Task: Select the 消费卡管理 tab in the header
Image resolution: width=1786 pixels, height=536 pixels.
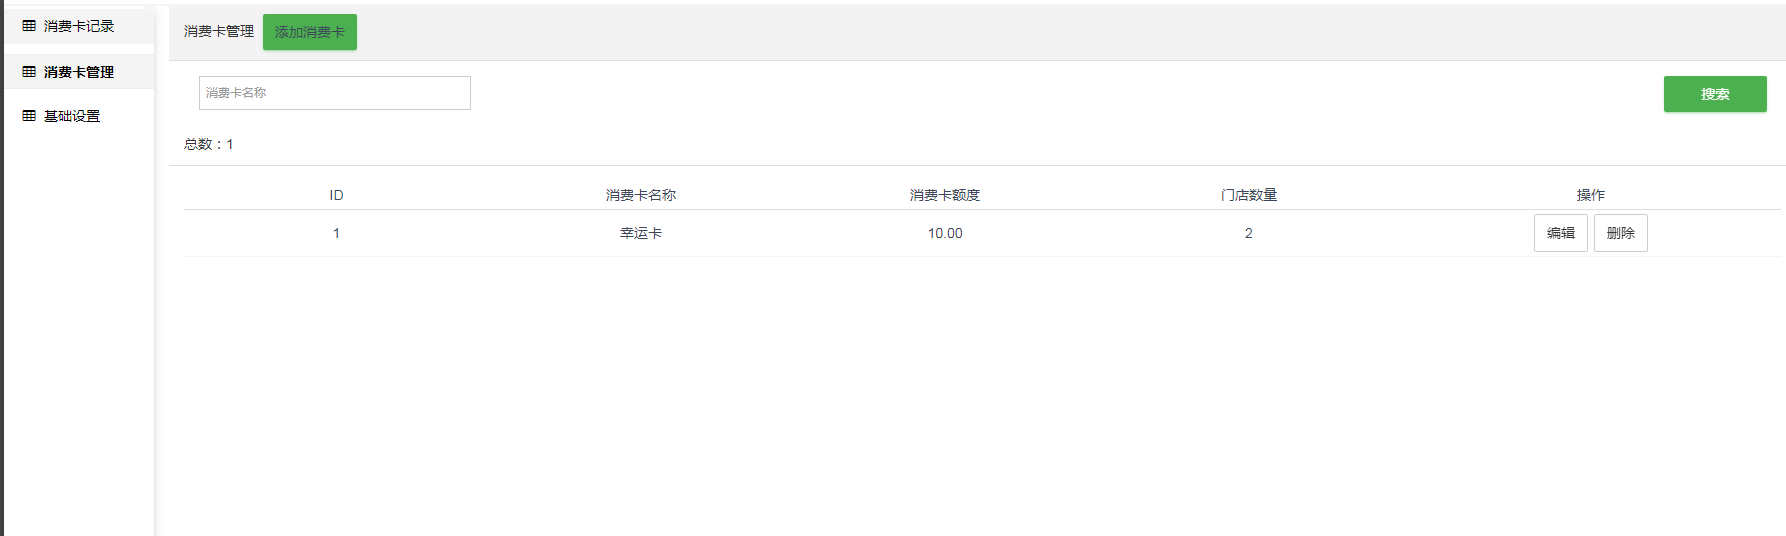Action: (x=219, y=32)
